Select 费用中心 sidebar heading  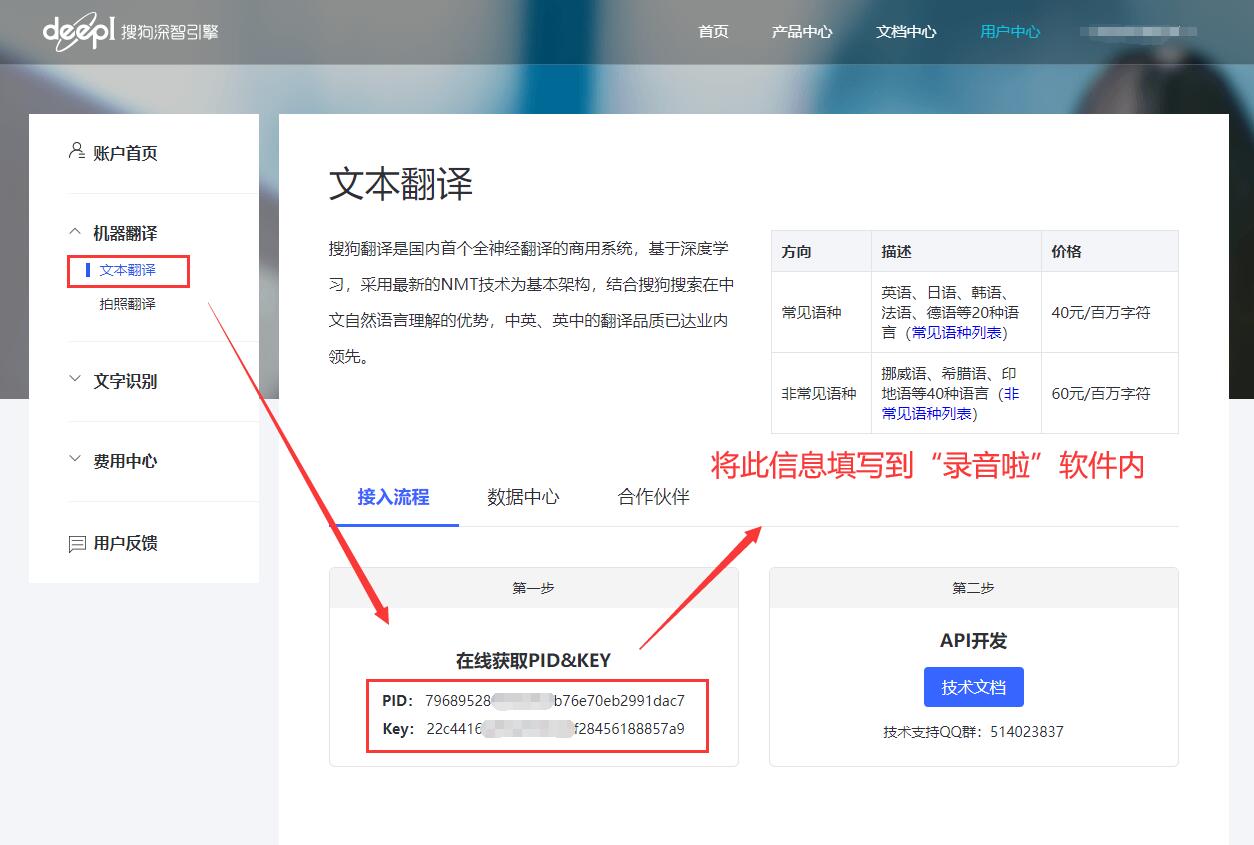125,461
